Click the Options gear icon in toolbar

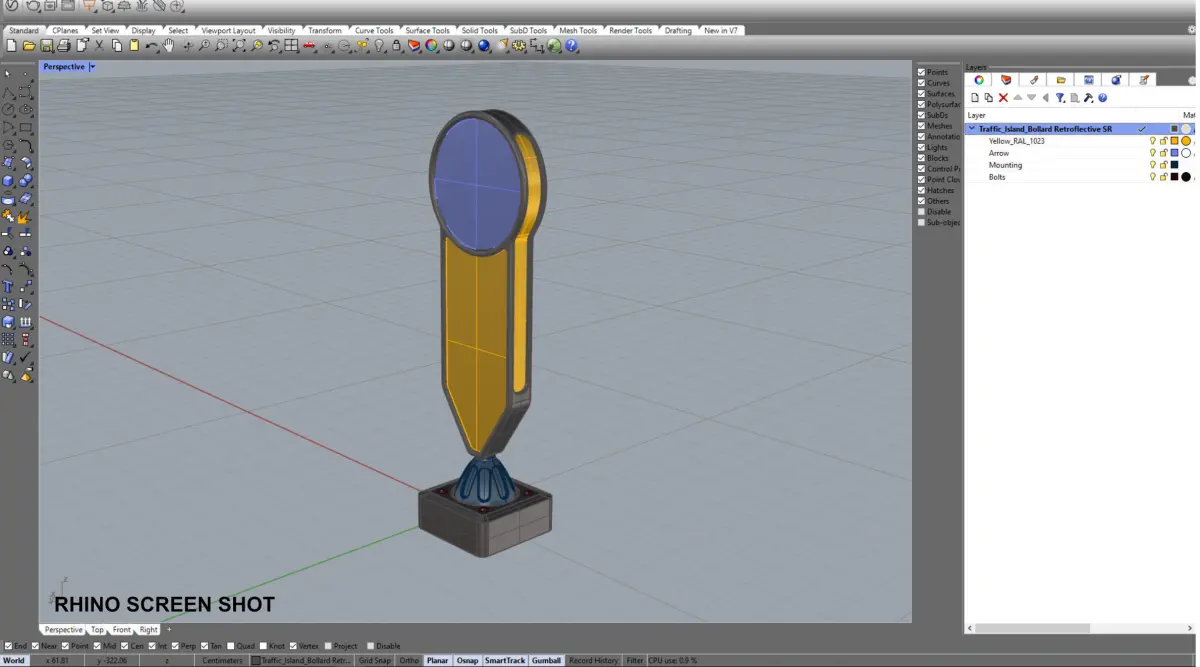pyautogui.click(x=519, y=46)
